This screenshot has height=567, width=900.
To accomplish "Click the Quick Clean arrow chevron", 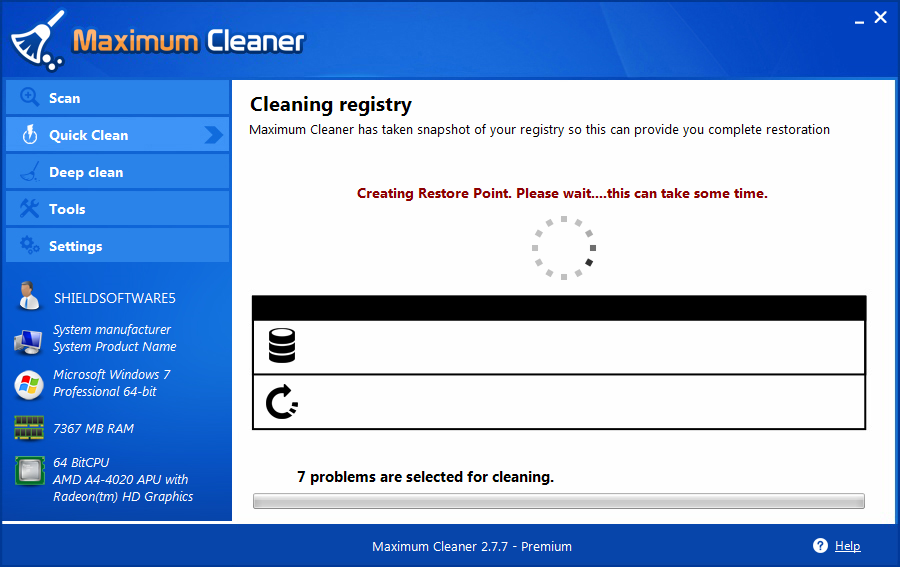I will coord(214,135).
